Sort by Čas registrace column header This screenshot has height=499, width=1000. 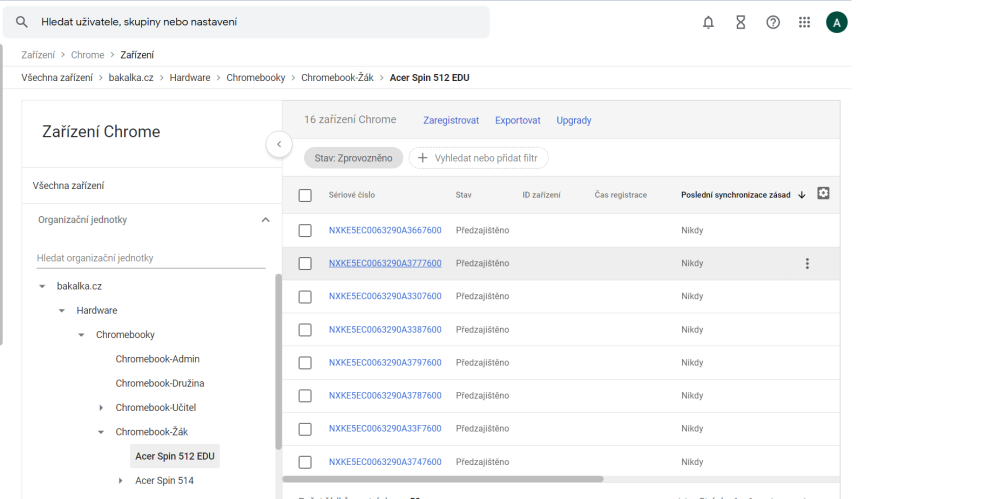621,195
